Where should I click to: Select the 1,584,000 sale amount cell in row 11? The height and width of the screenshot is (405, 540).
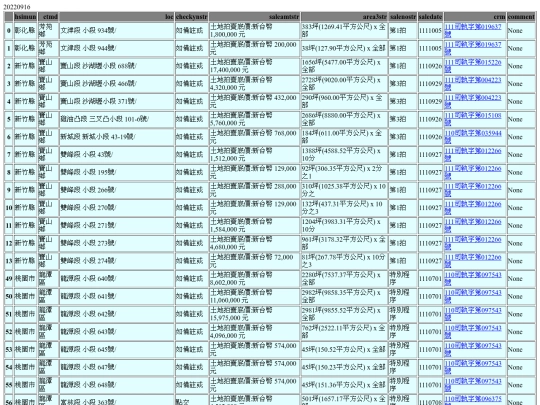[x=255, y=226]
